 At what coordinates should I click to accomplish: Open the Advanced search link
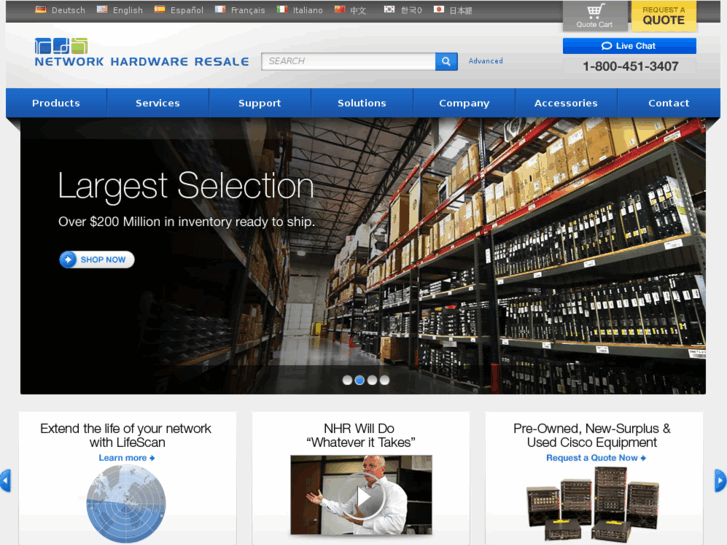coord(485,61)
